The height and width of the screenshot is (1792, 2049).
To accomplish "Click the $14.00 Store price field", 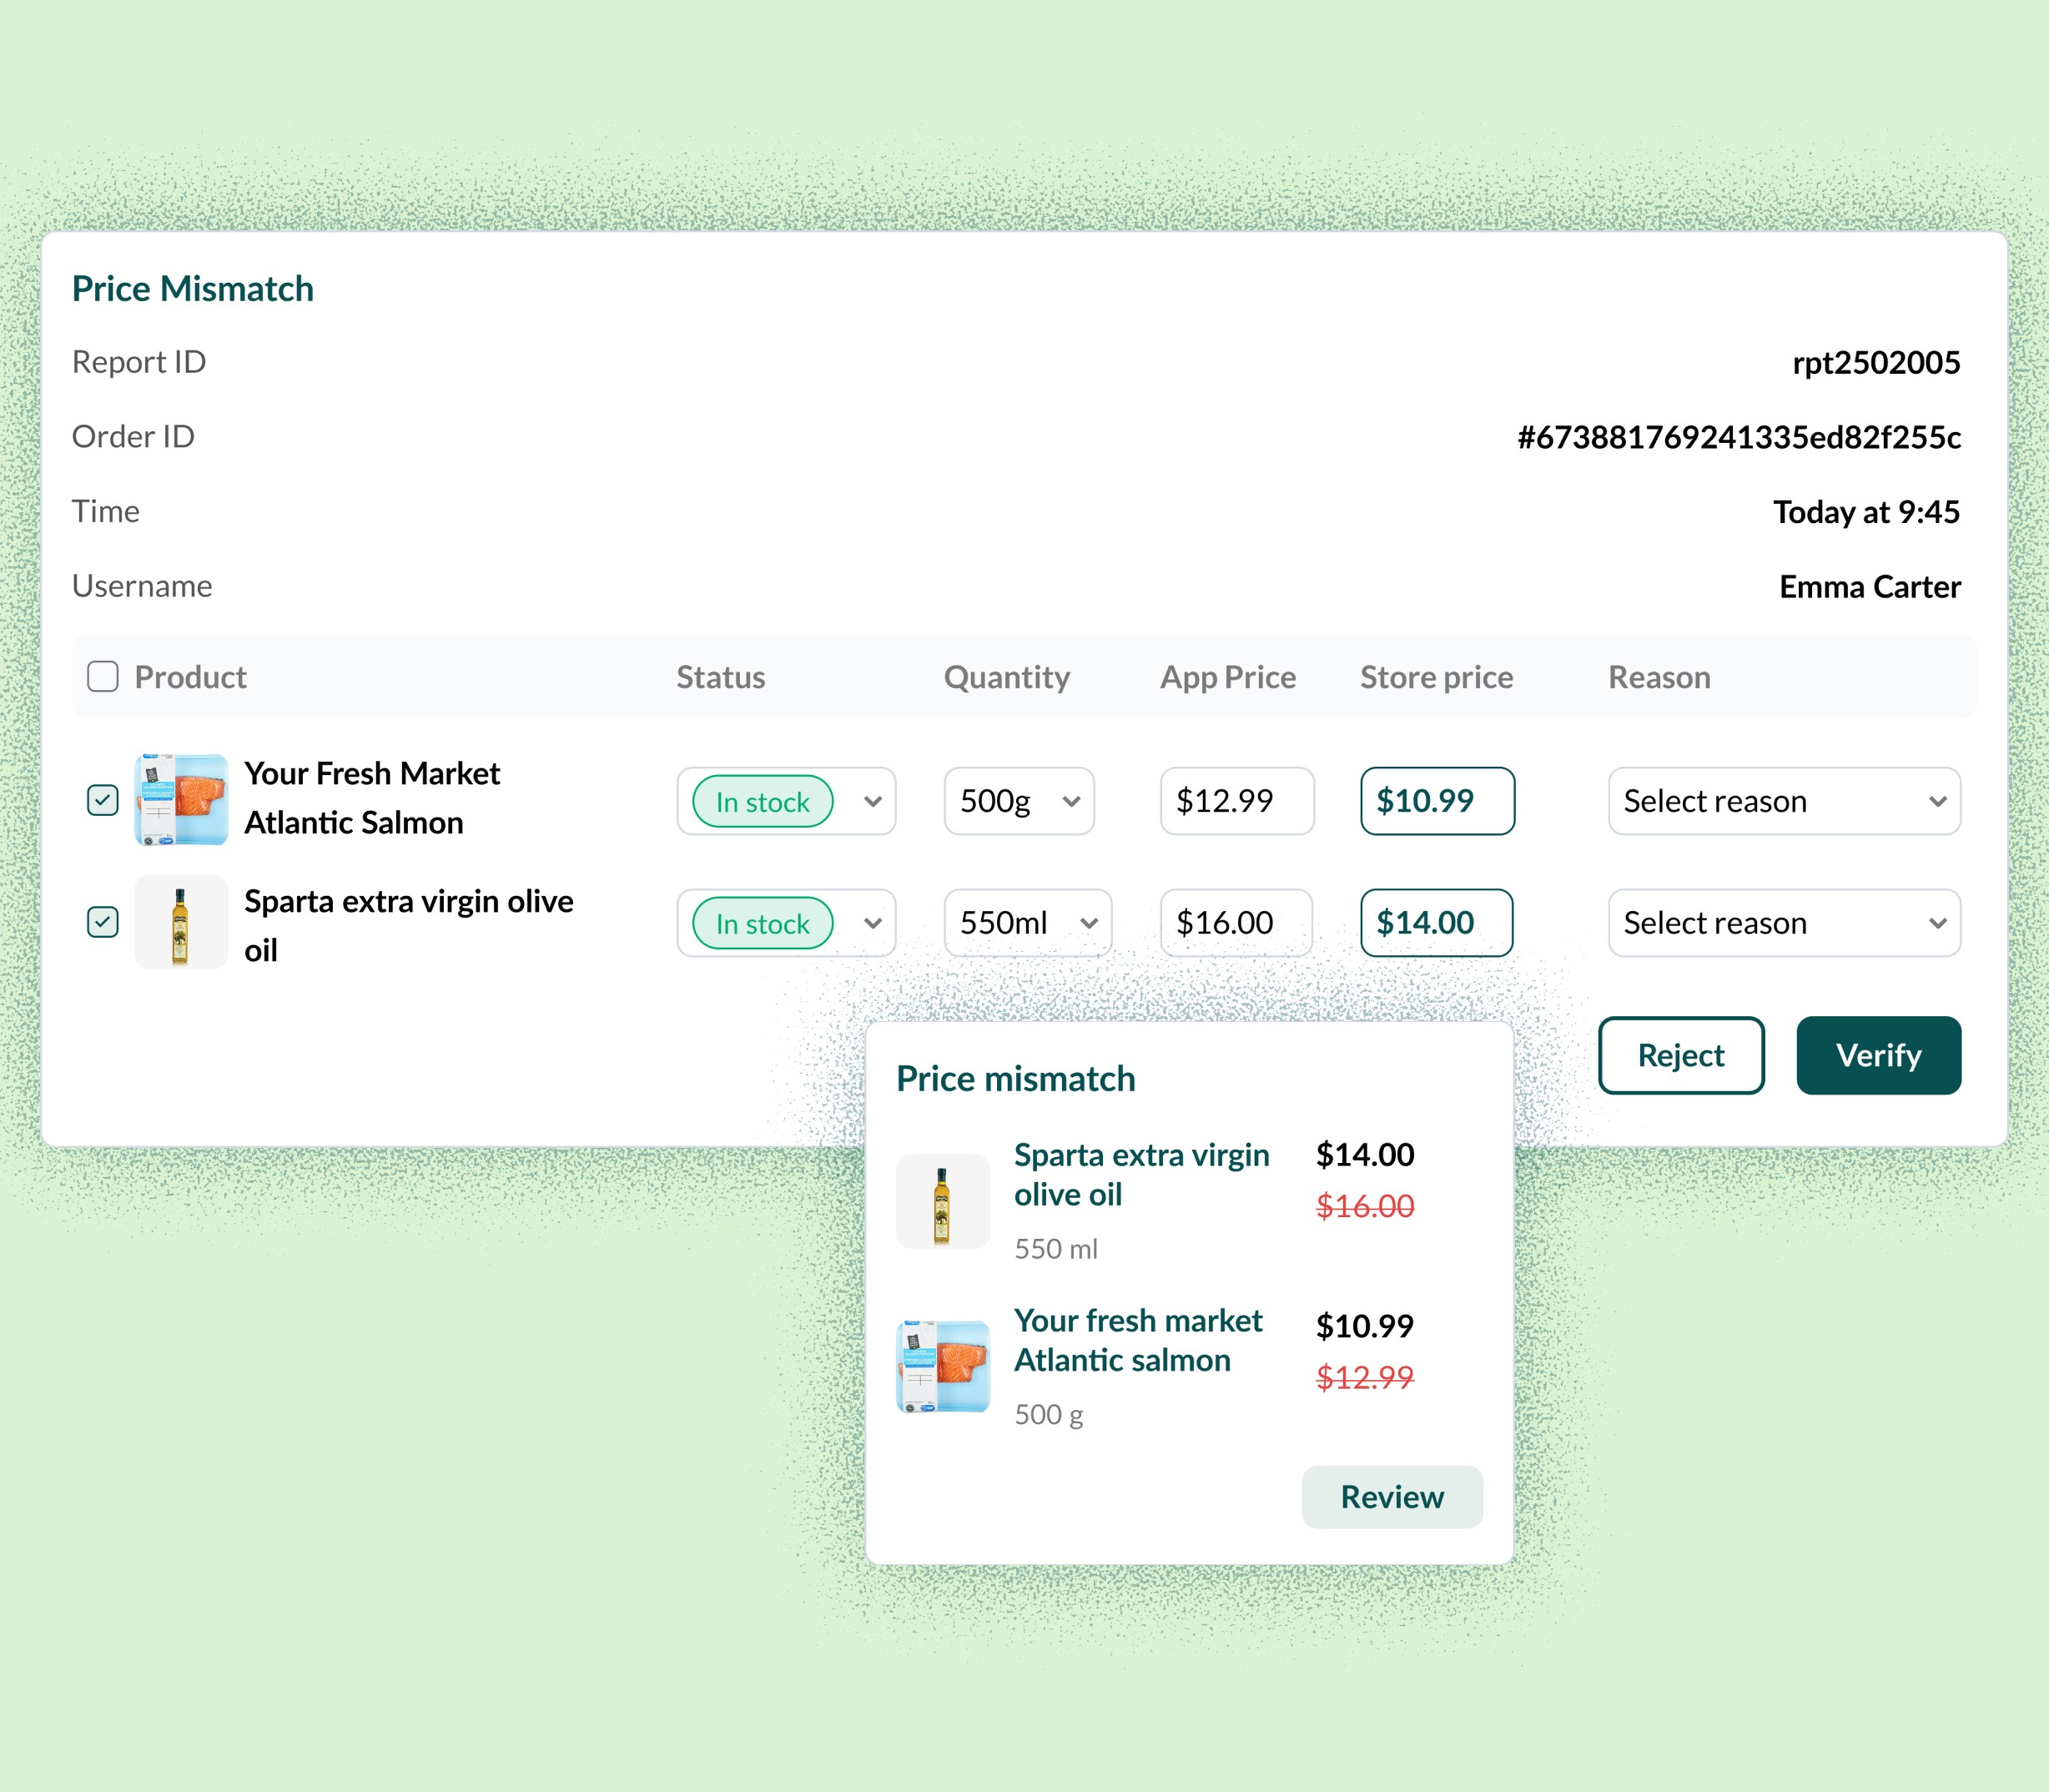I will click(1436, 923).
